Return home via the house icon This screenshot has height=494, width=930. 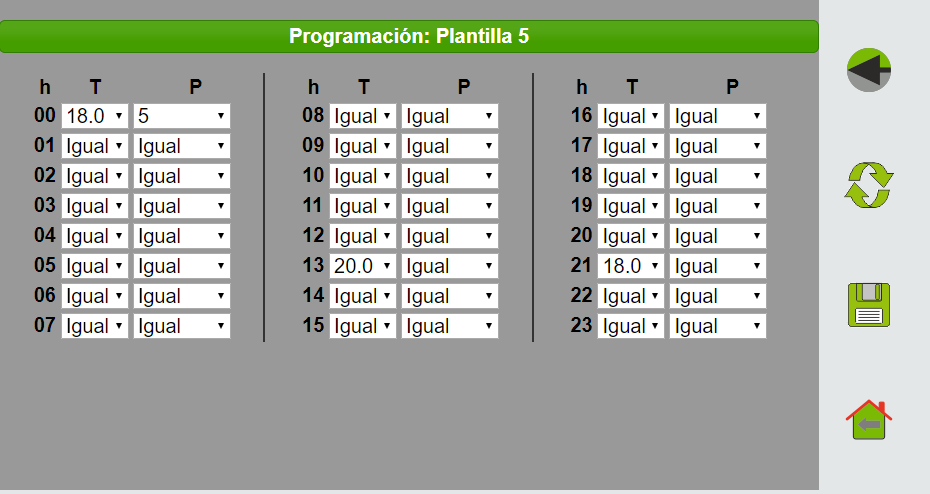[x=869, y=420]
